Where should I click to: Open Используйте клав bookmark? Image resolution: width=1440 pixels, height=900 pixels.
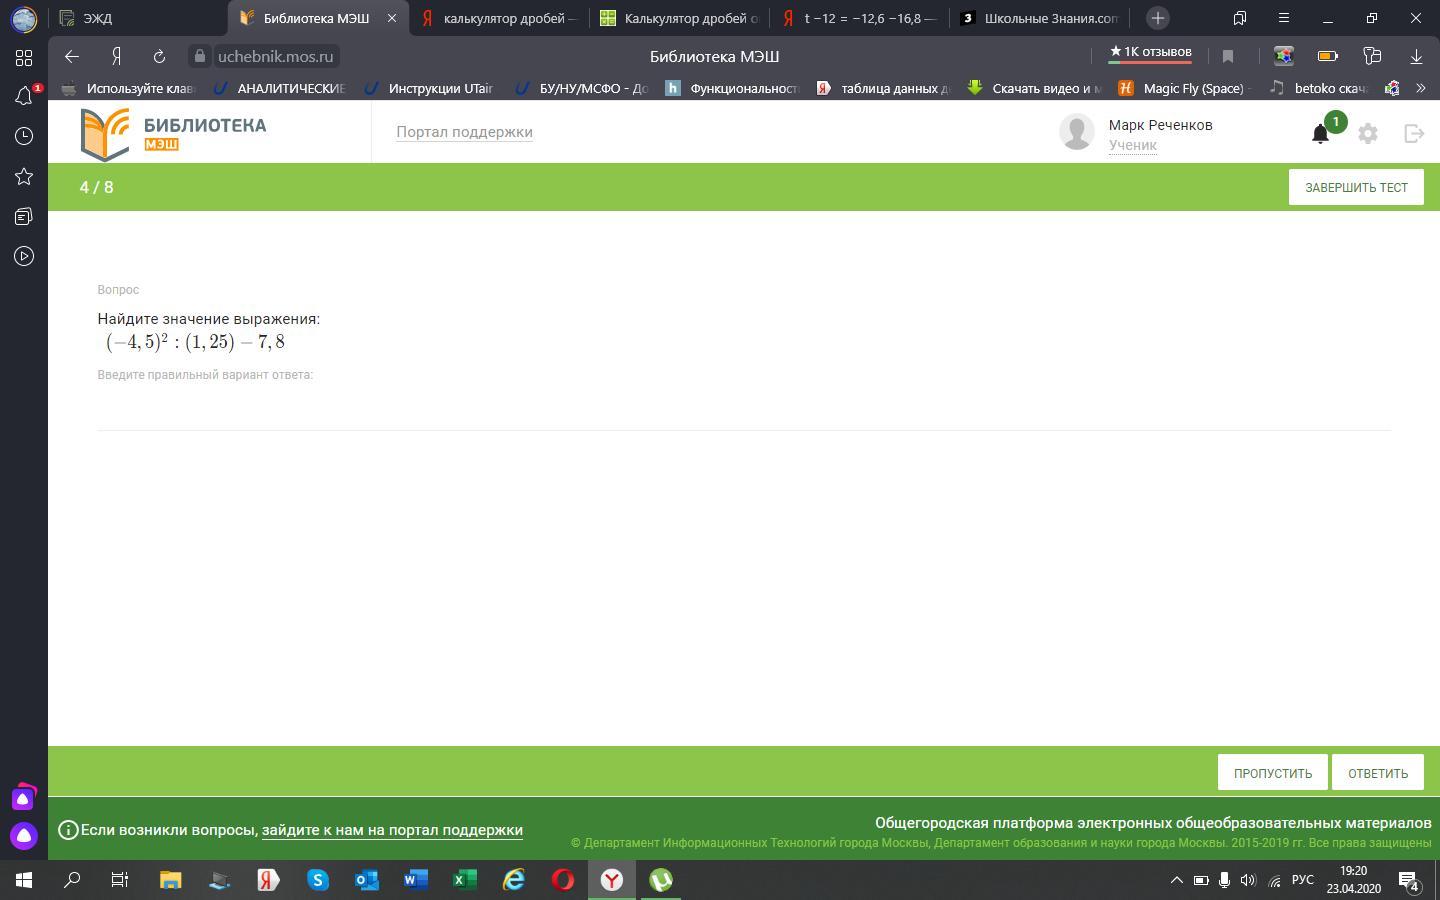128,88
